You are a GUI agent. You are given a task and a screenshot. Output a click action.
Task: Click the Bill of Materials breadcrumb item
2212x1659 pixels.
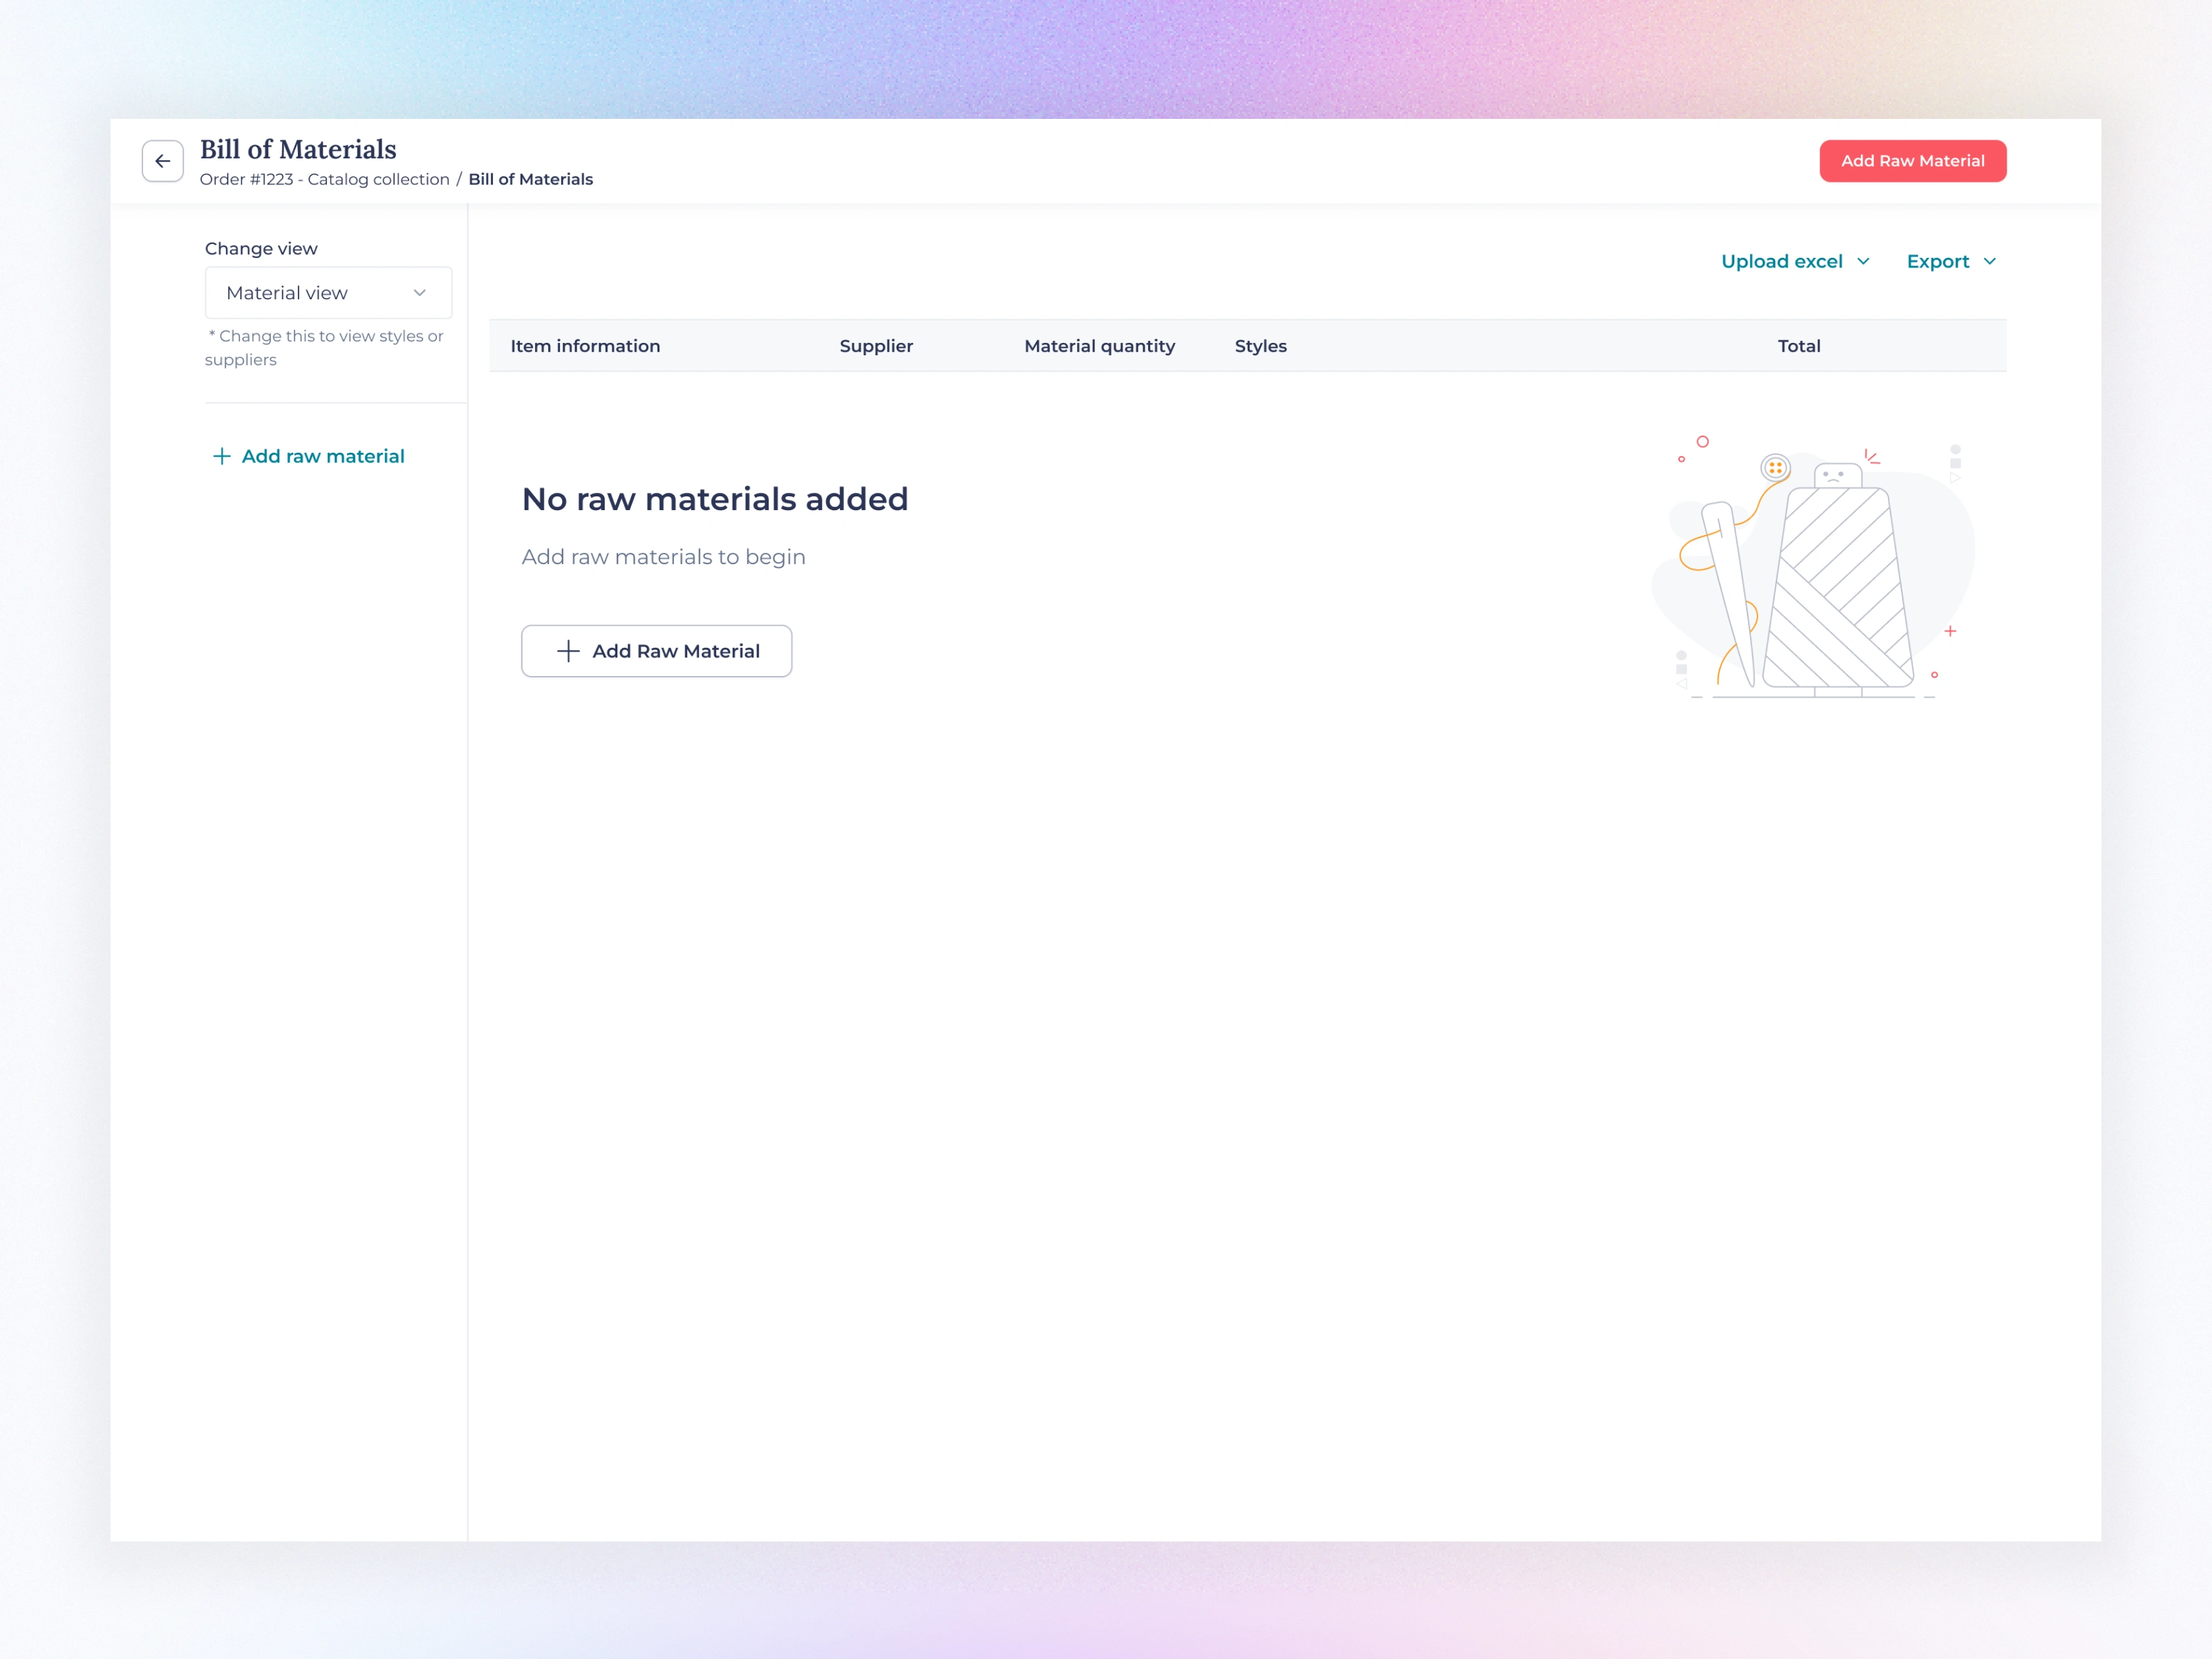530,180
